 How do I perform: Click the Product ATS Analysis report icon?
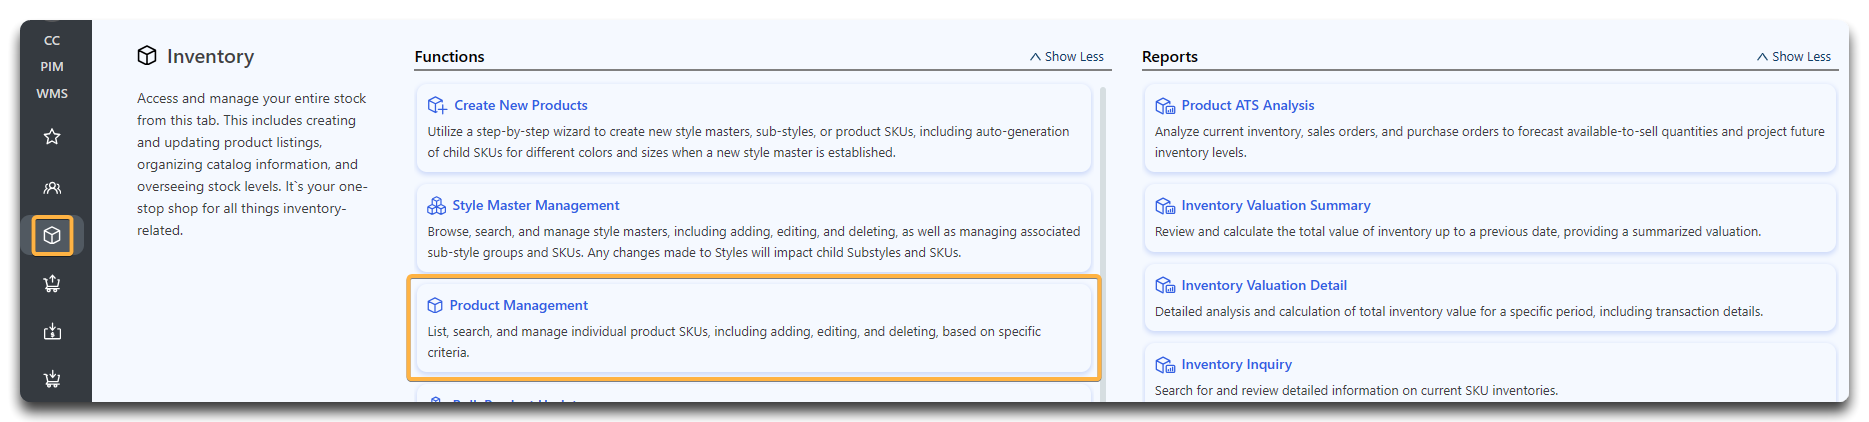click(x=1165, y=105)
